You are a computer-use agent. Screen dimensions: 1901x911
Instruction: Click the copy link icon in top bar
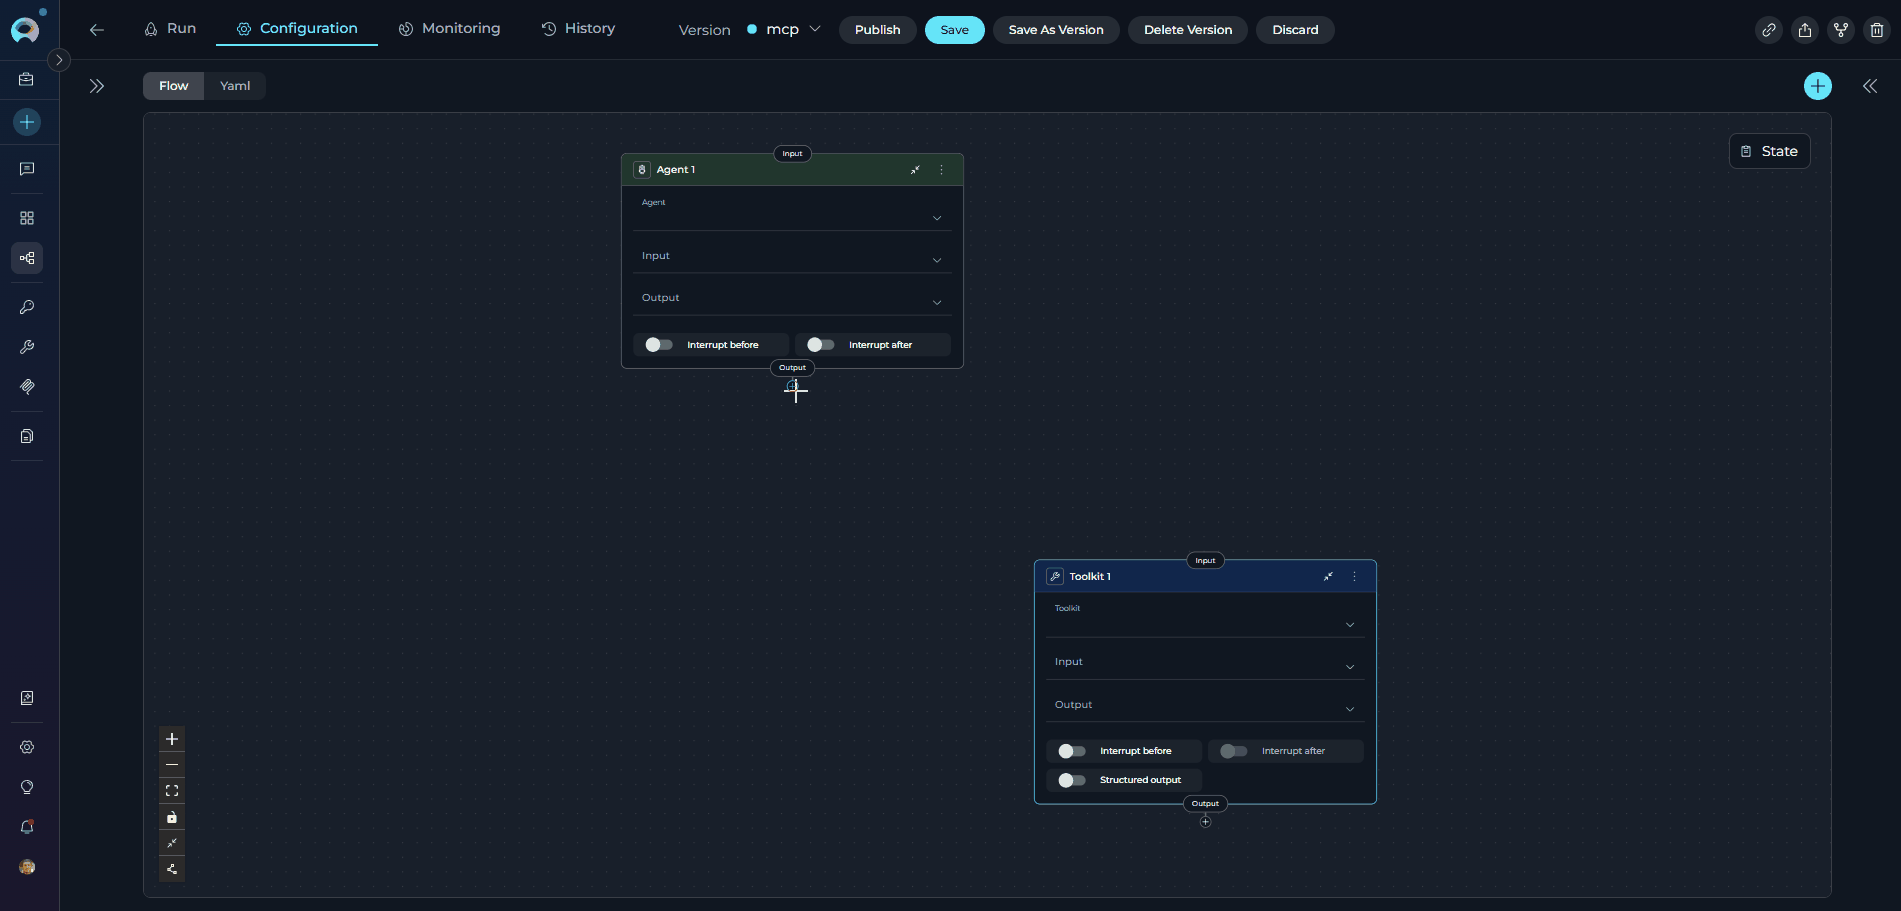tap(1769, 30)
